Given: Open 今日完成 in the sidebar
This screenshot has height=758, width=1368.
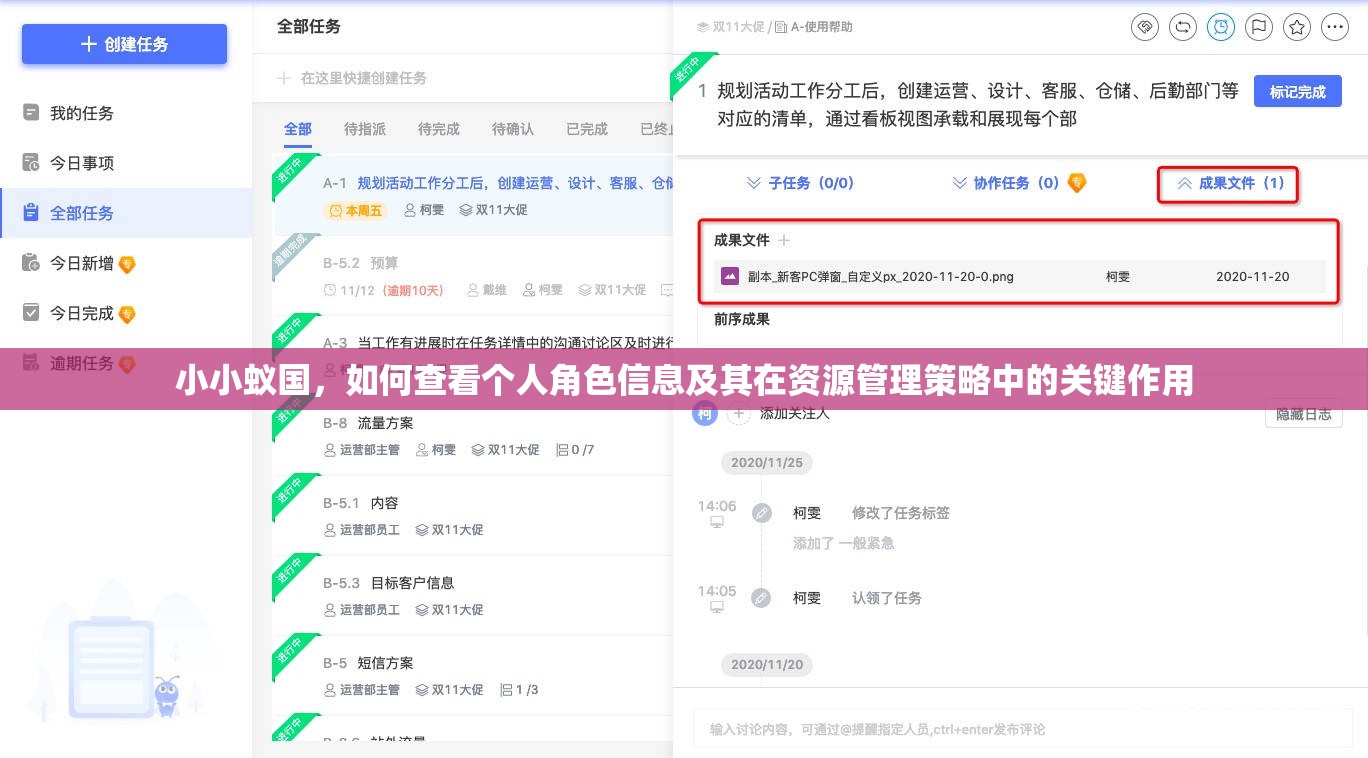Looking at the screenshot, I should [82, 313].
